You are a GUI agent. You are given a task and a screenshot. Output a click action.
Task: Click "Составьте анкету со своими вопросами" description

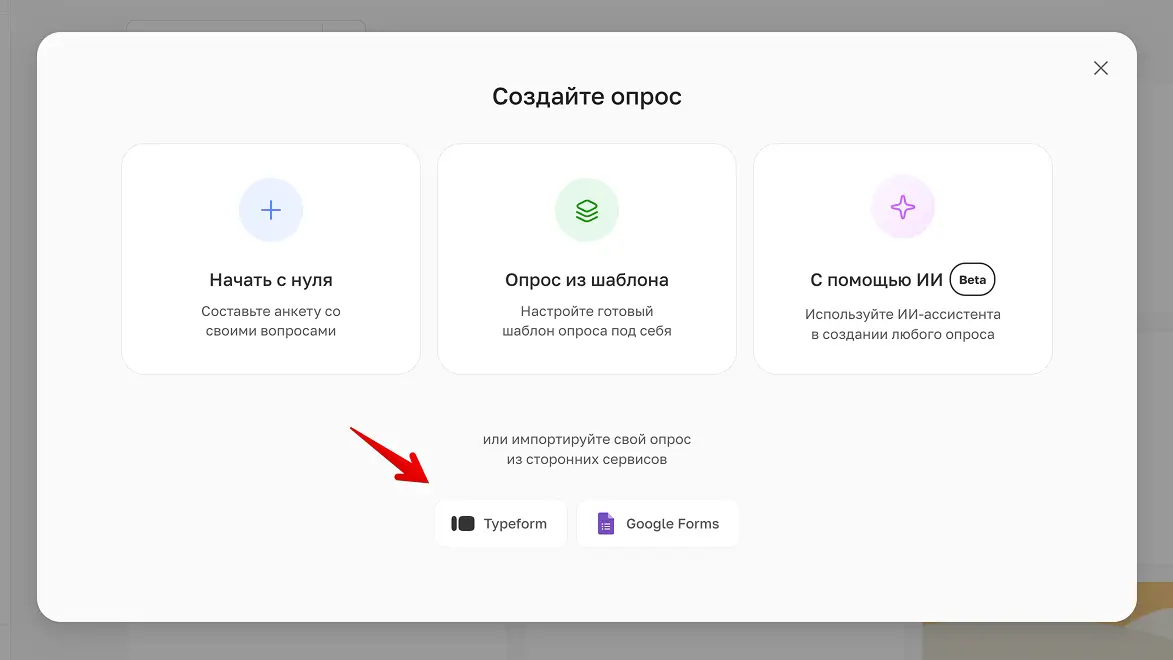271,321
